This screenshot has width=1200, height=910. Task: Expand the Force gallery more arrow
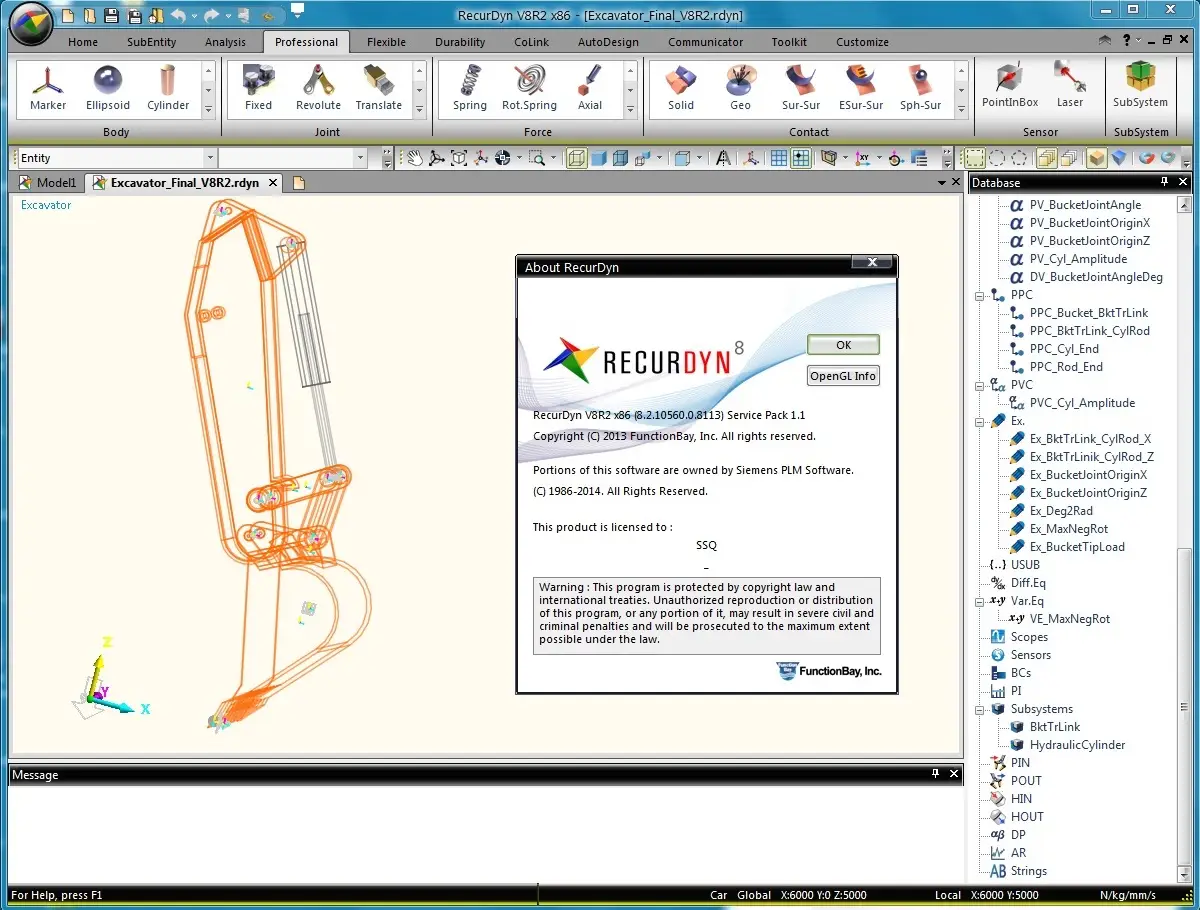point(630,108)
